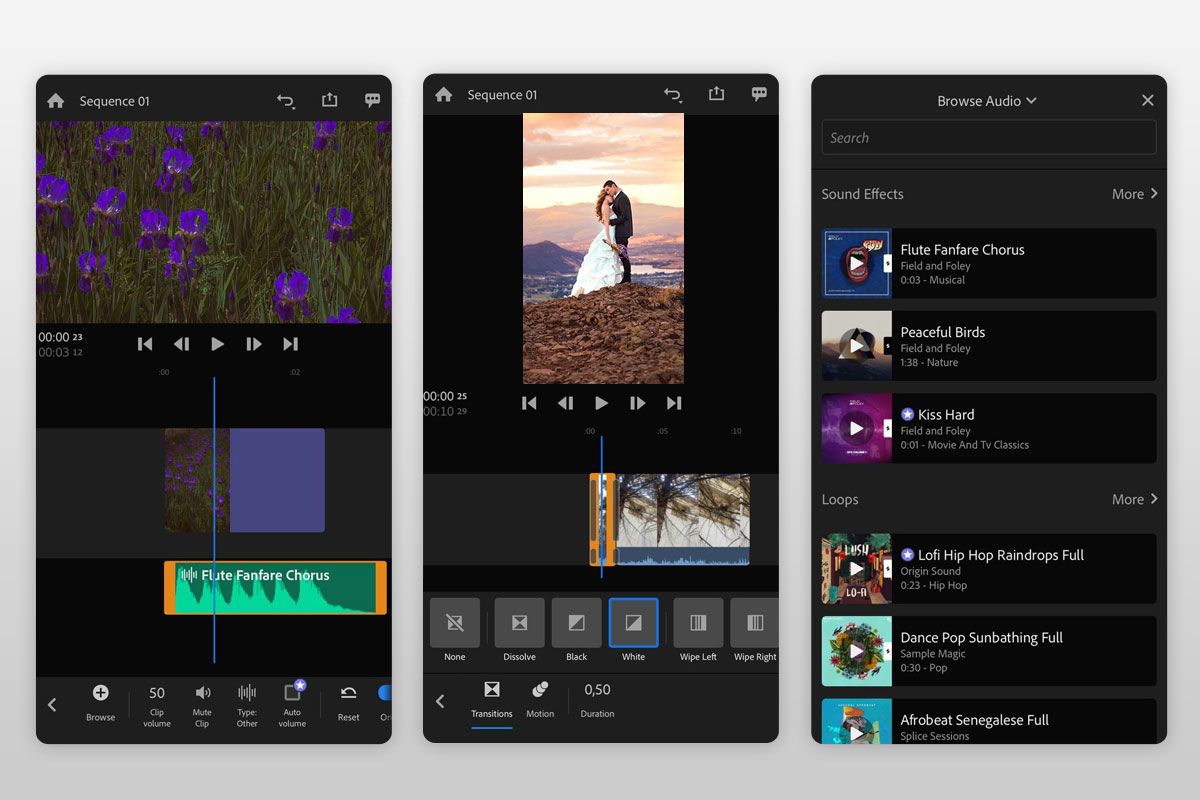Image resolution: width=1200 pixels, height=800 pixels.
Task: Toggle the blue switch next to Reset
Action: pos(383,692)
